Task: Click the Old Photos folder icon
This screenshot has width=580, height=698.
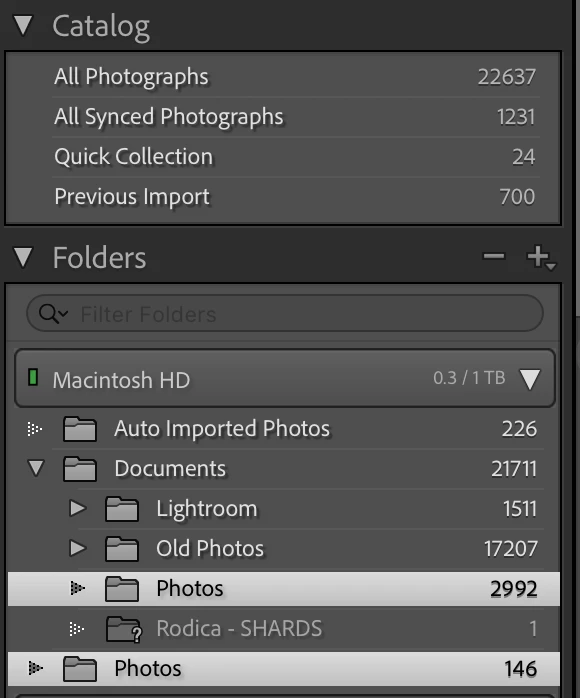Action: pos(122,549)
